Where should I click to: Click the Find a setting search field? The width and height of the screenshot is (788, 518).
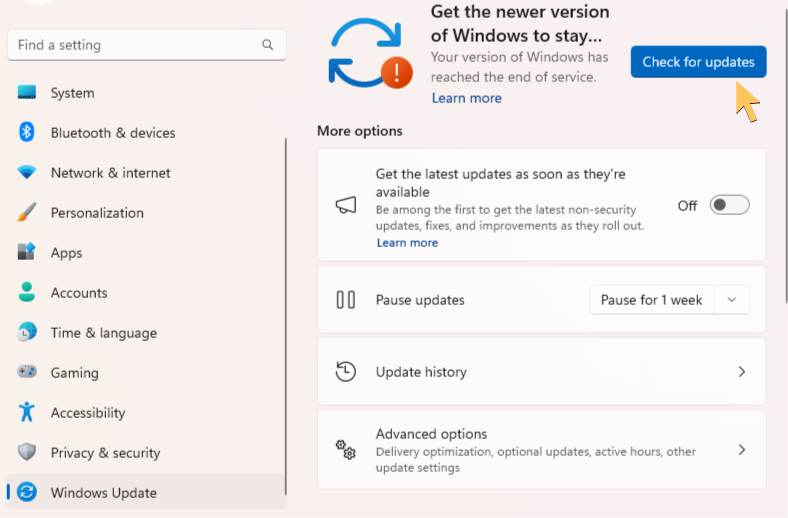147,45
